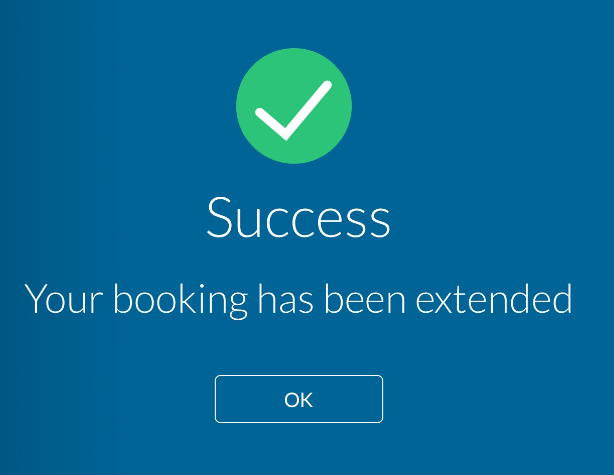Viewport: 614px width, 475px height.
Task: Click the booking extended confirmation line
Action: pos(298,300)
